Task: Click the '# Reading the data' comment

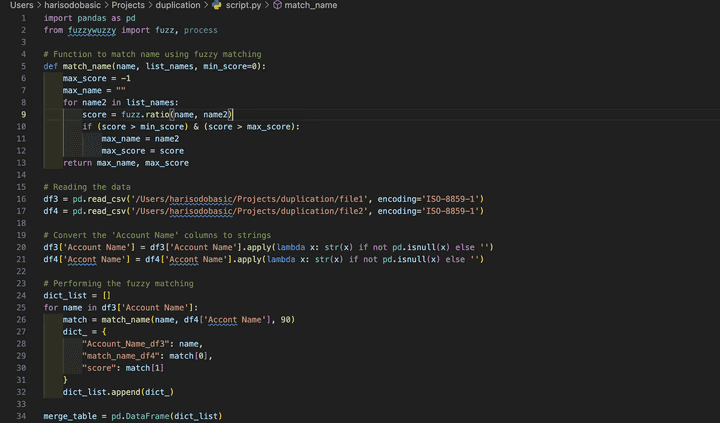Action: click(x=87, y=187)
